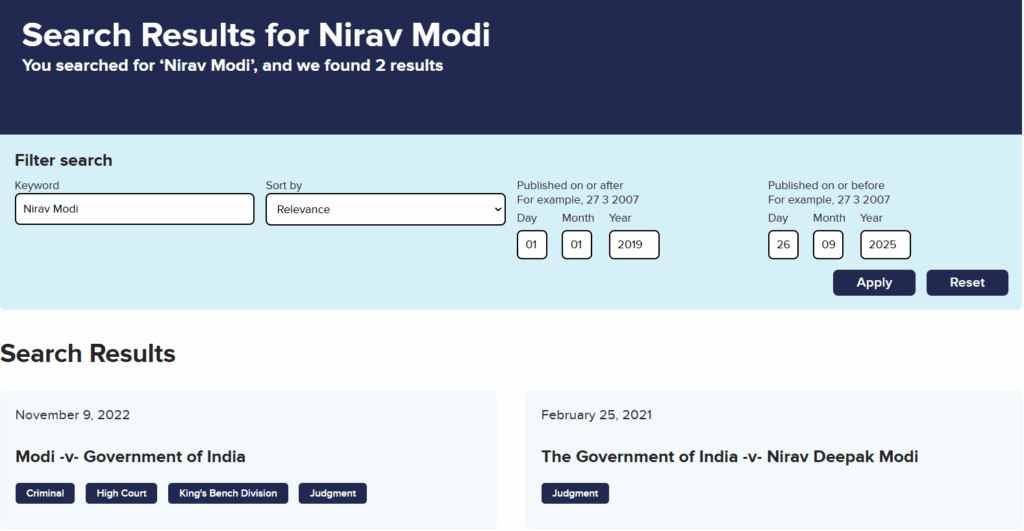This screenshot has width=1024, height=531.
Task: Select the King's Bench Division tag
Action: pos(228,493)
